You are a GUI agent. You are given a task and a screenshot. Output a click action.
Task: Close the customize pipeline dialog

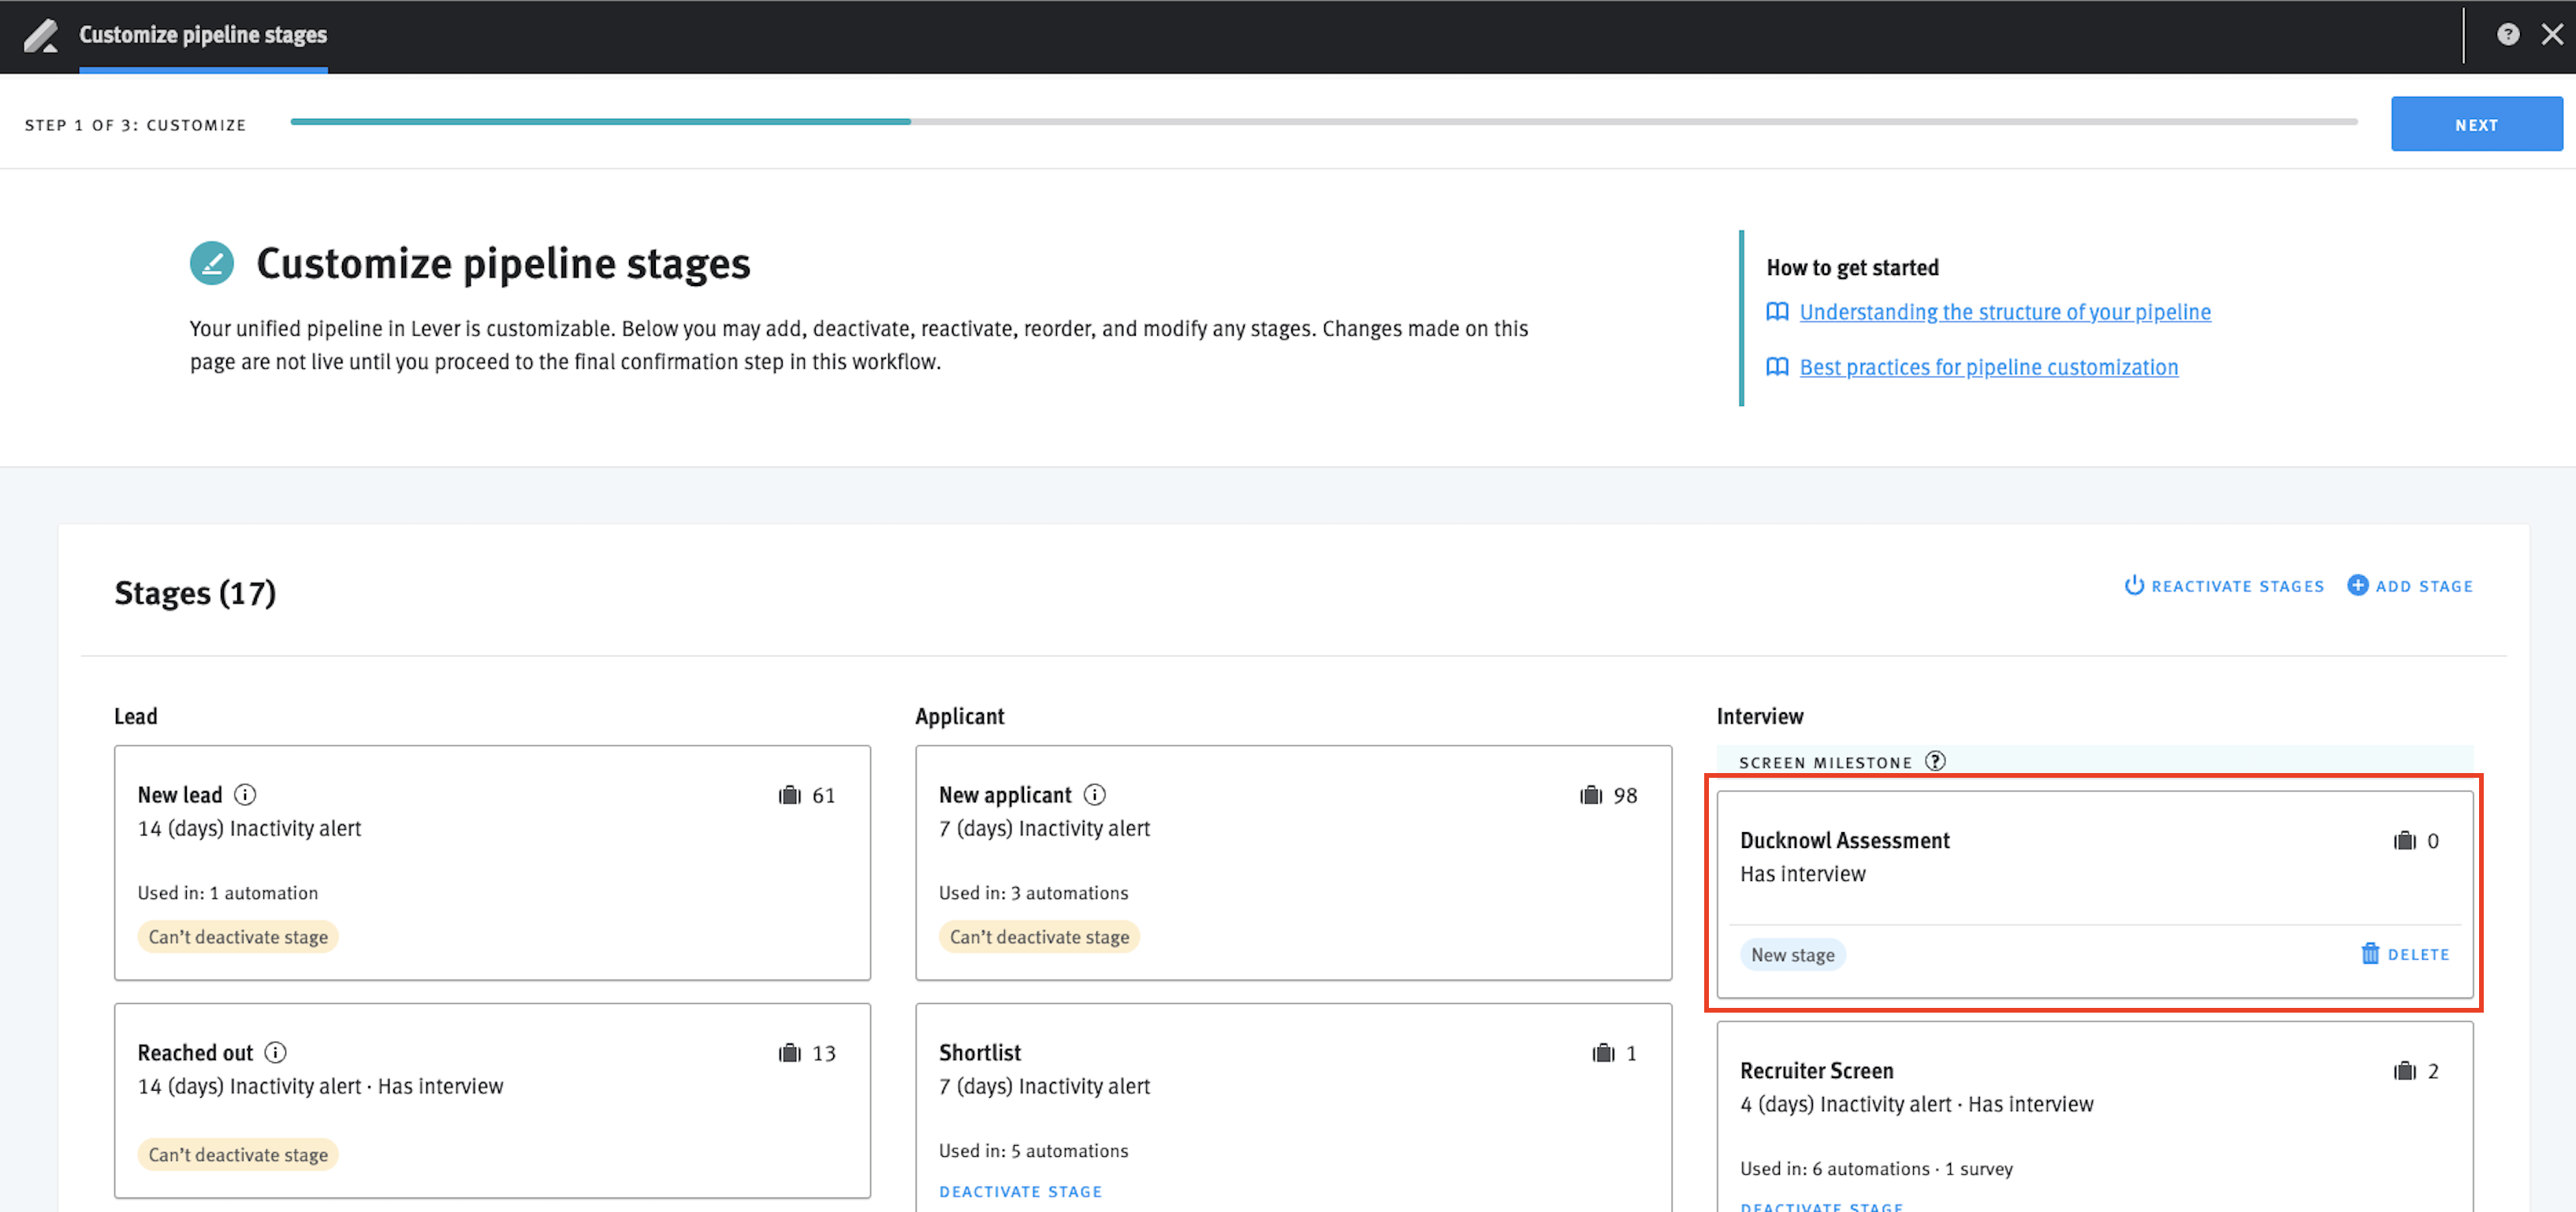(2552, 35)
